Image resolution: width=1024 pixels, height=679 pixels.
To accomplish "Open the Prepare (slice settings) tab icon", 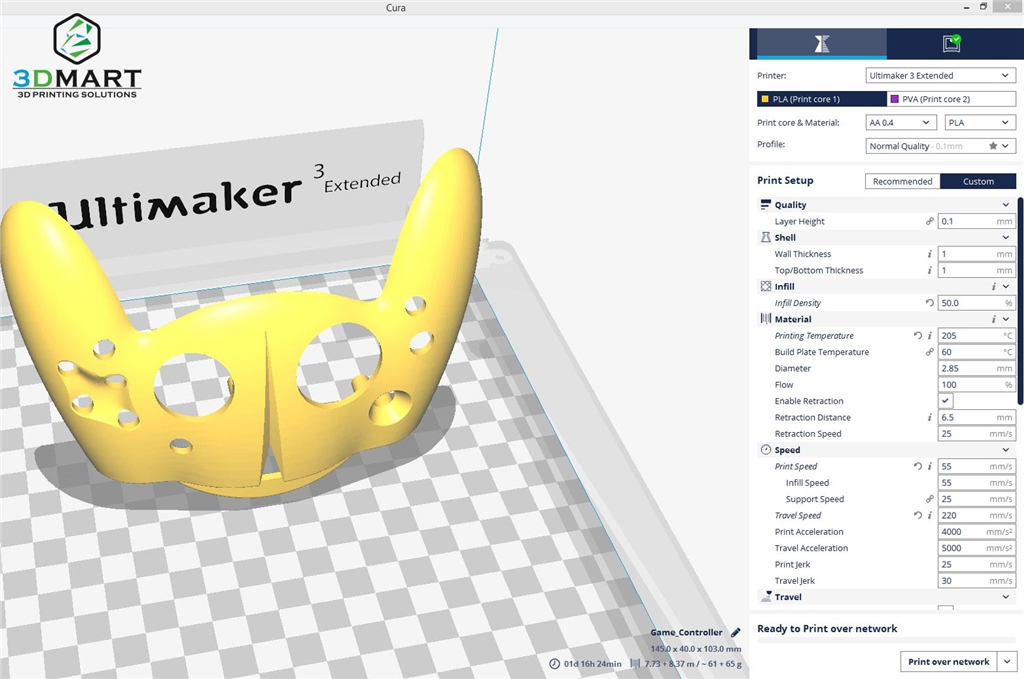I will [821, 44].
